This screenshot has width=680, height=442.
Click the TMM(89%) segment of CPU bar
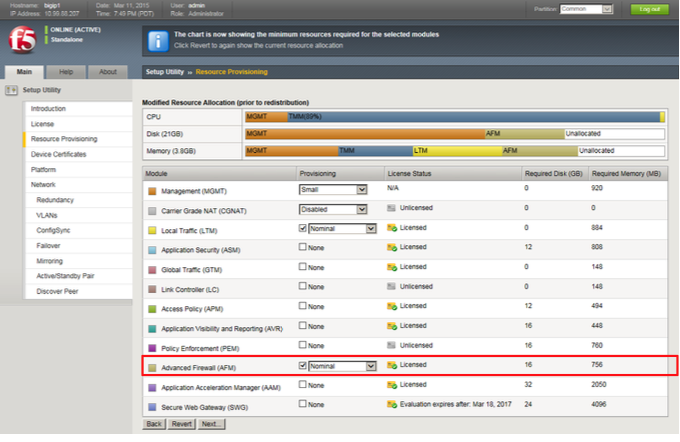point(474,117)
